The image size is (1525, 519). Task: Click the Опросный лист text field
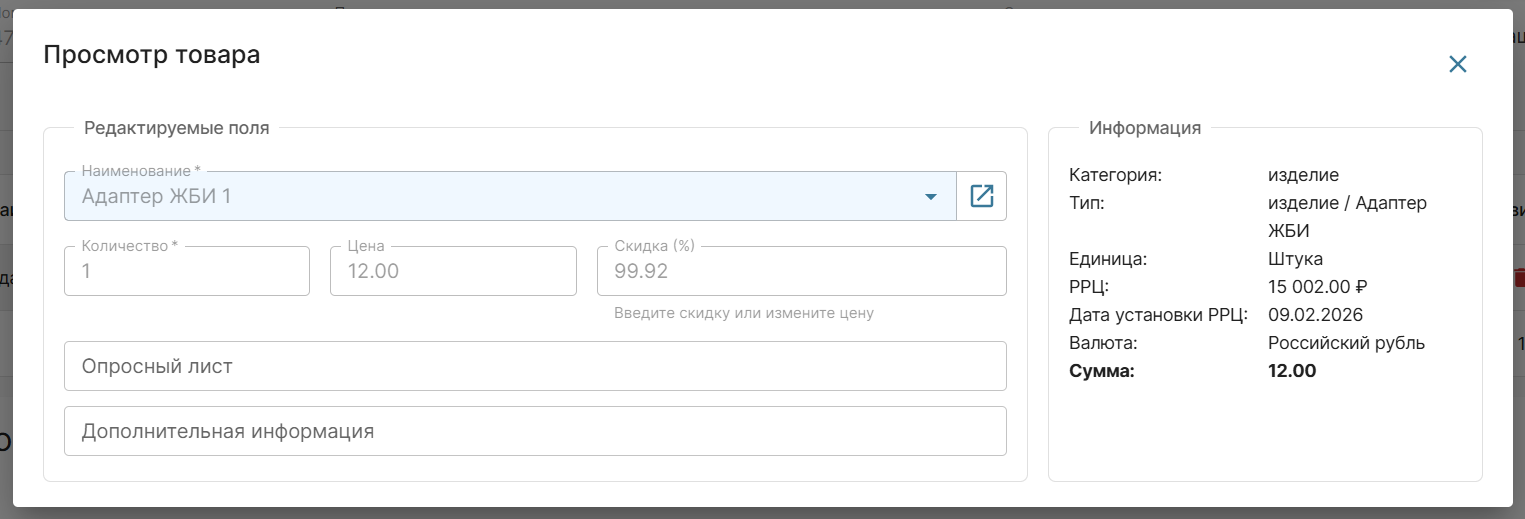[x=534, y=367]
